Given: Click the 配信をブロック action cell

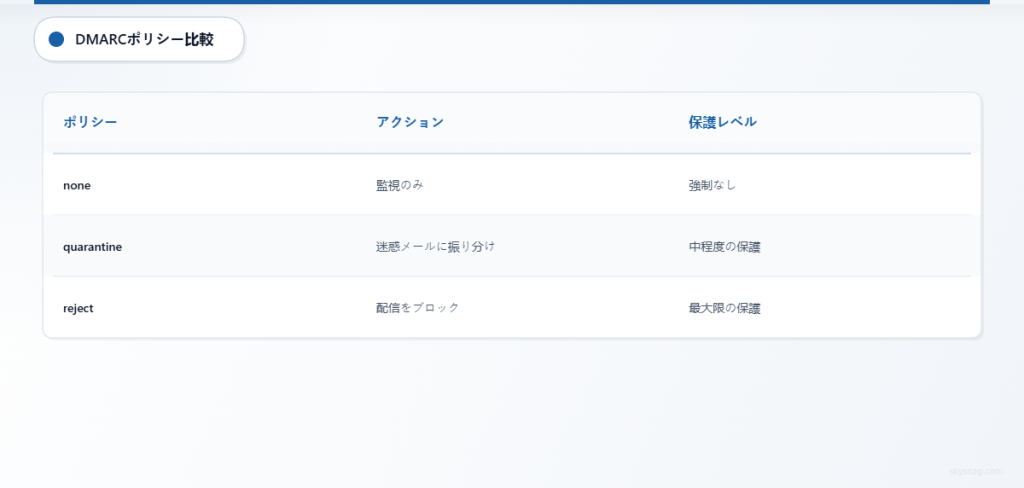Looking at the screenshot, I should pos(418,308).
